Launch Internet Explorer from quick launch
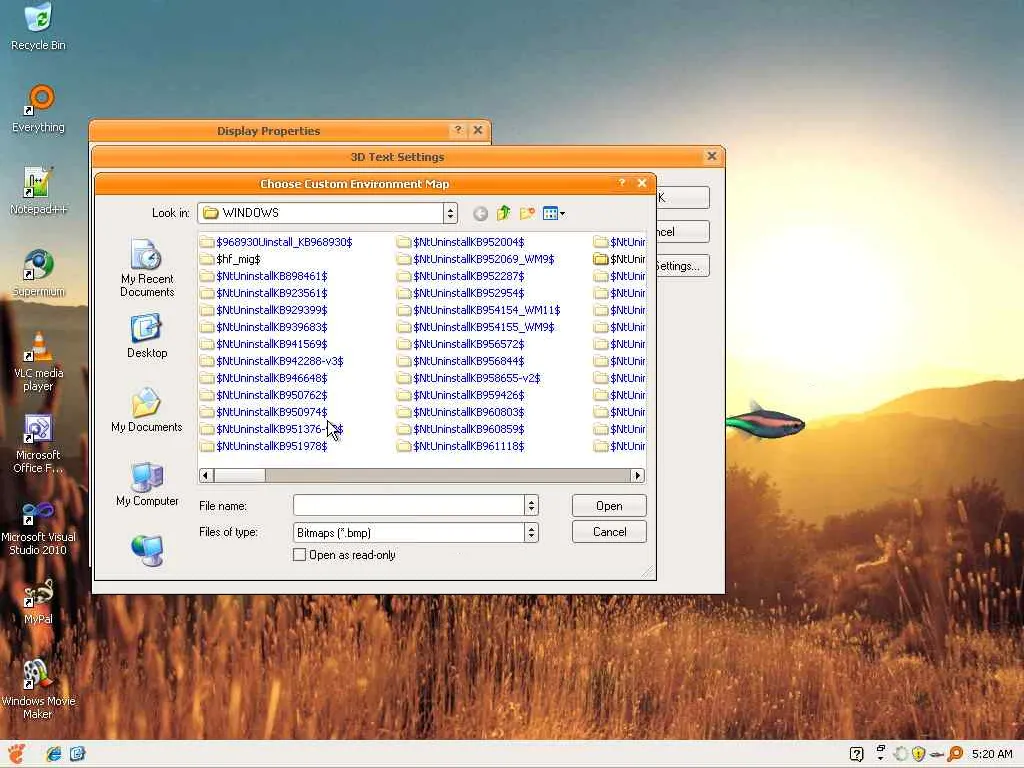Image resolution: width=1024 pixels, height=768 pixels. coord(54,754)
